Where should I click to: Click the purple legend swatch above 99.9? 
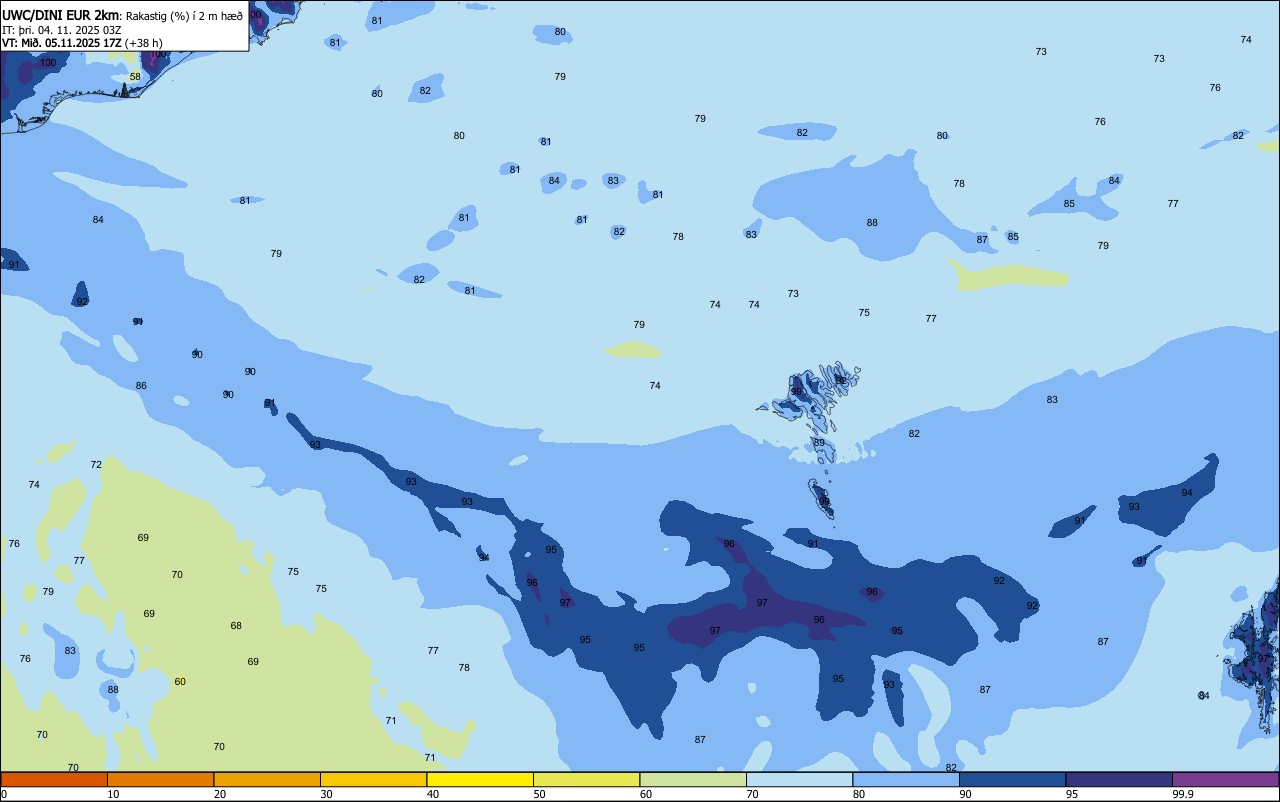(x=1226, y=779)
